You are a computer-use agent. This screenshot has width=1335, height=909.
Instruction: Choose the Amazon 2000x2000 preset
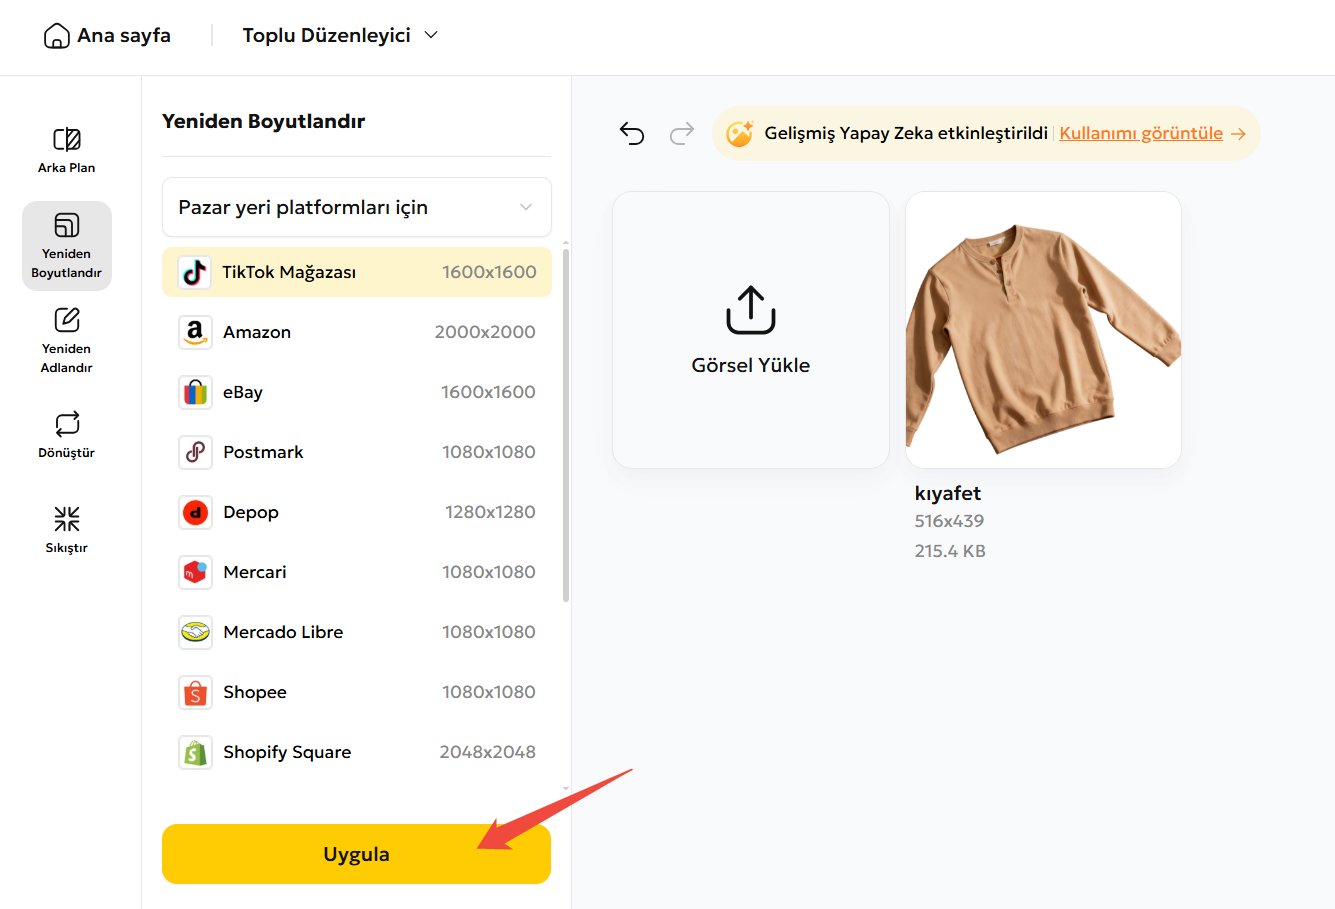[356, 332]
